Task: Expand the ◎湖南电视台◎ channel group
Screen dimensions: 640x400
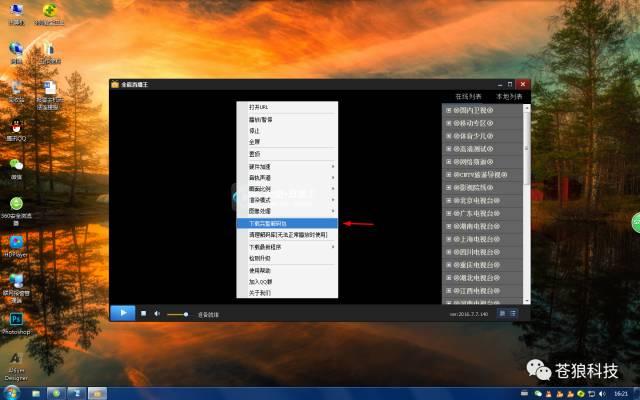Action: click(449, 227)
